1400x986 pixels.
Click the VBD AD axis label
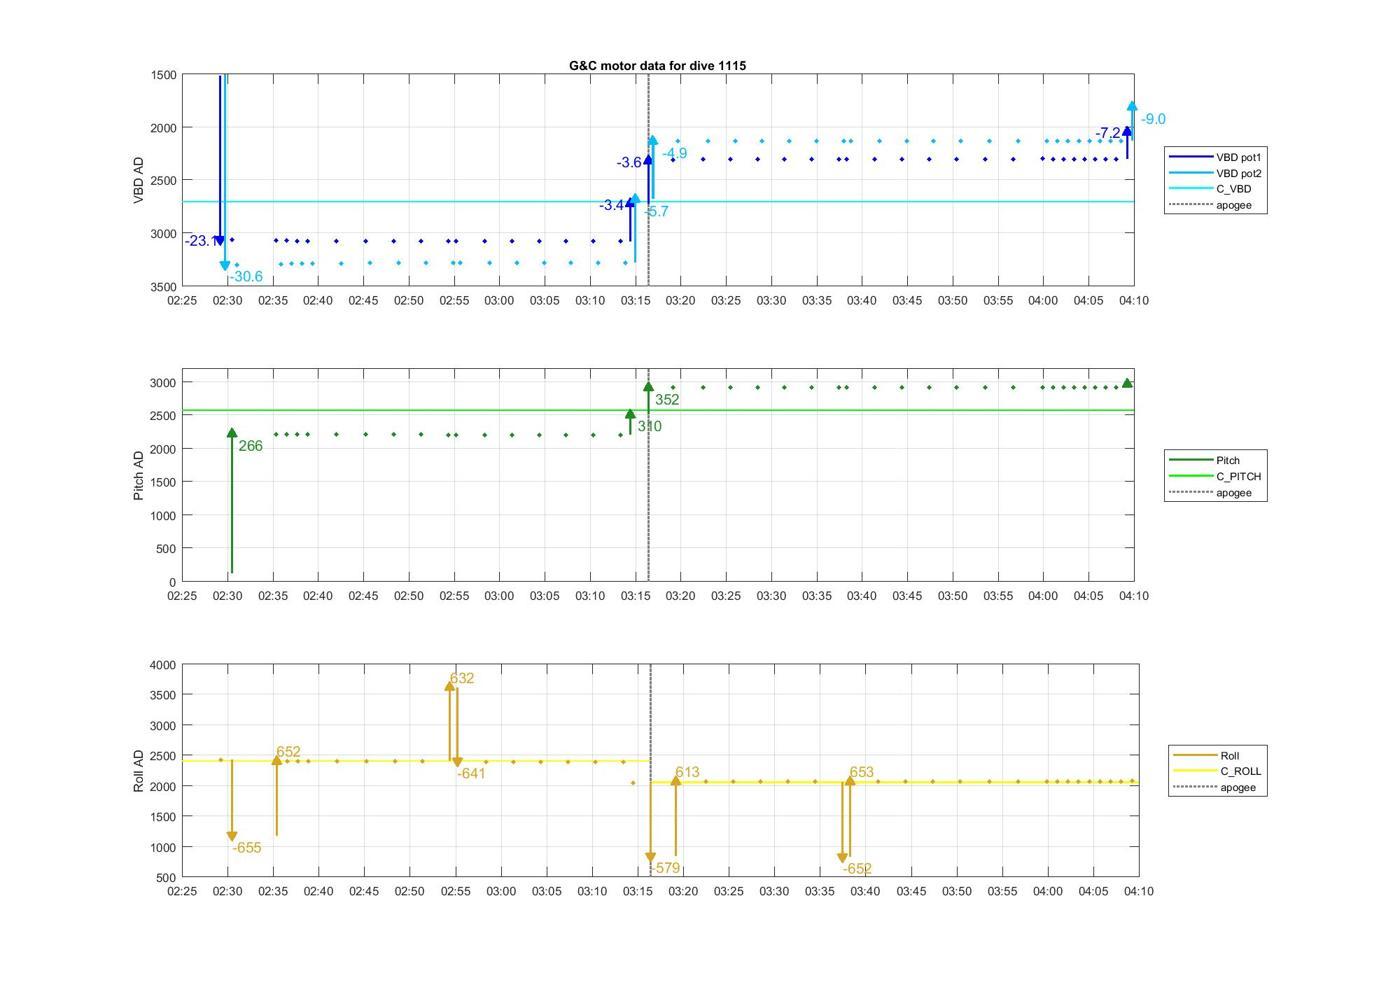138,181
